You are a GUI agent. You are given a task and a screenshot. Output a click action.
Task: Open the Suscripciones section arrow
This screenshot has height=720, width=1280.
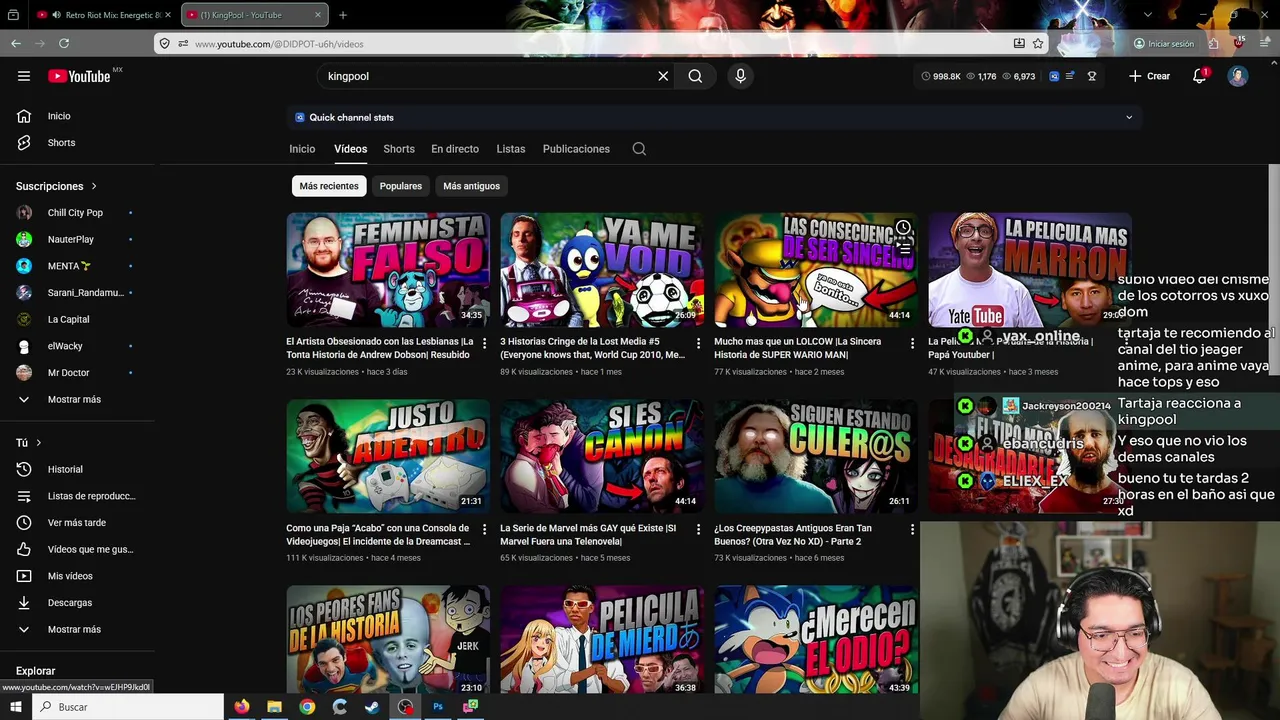coord(94,186)
